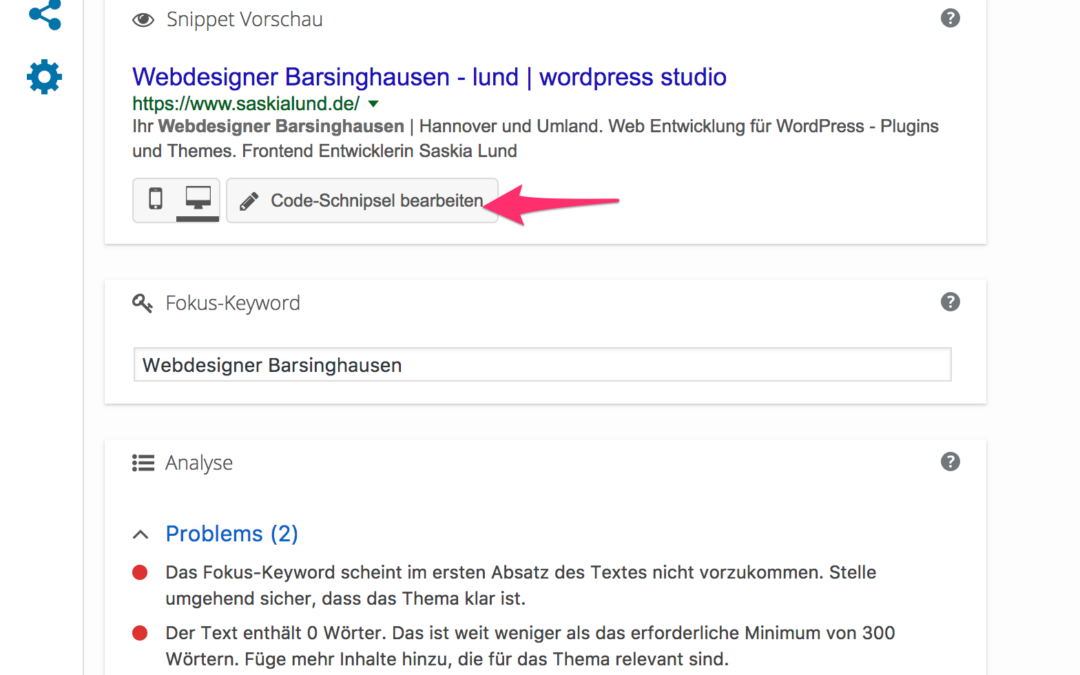The height and width of the screenshot is (675, 1080).
Task: Click the Analyse section heading
Action: click(x=198, y=463)
